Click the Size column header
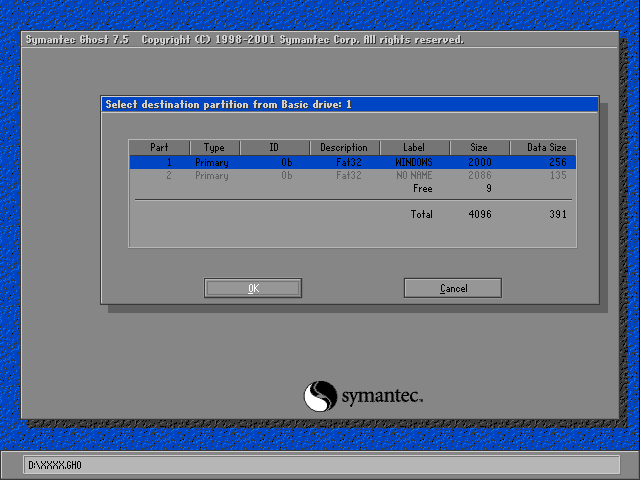The width and height of the screenshot is (640, 480). pos(479,147)
